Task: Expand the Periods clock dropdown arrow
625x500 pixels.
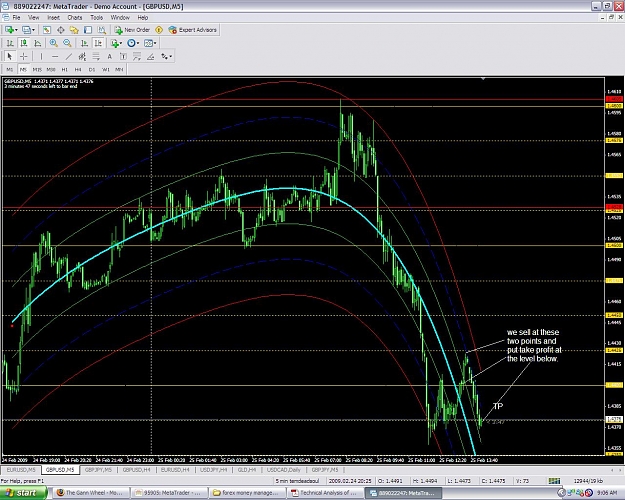Action: [x=138, y=43]
